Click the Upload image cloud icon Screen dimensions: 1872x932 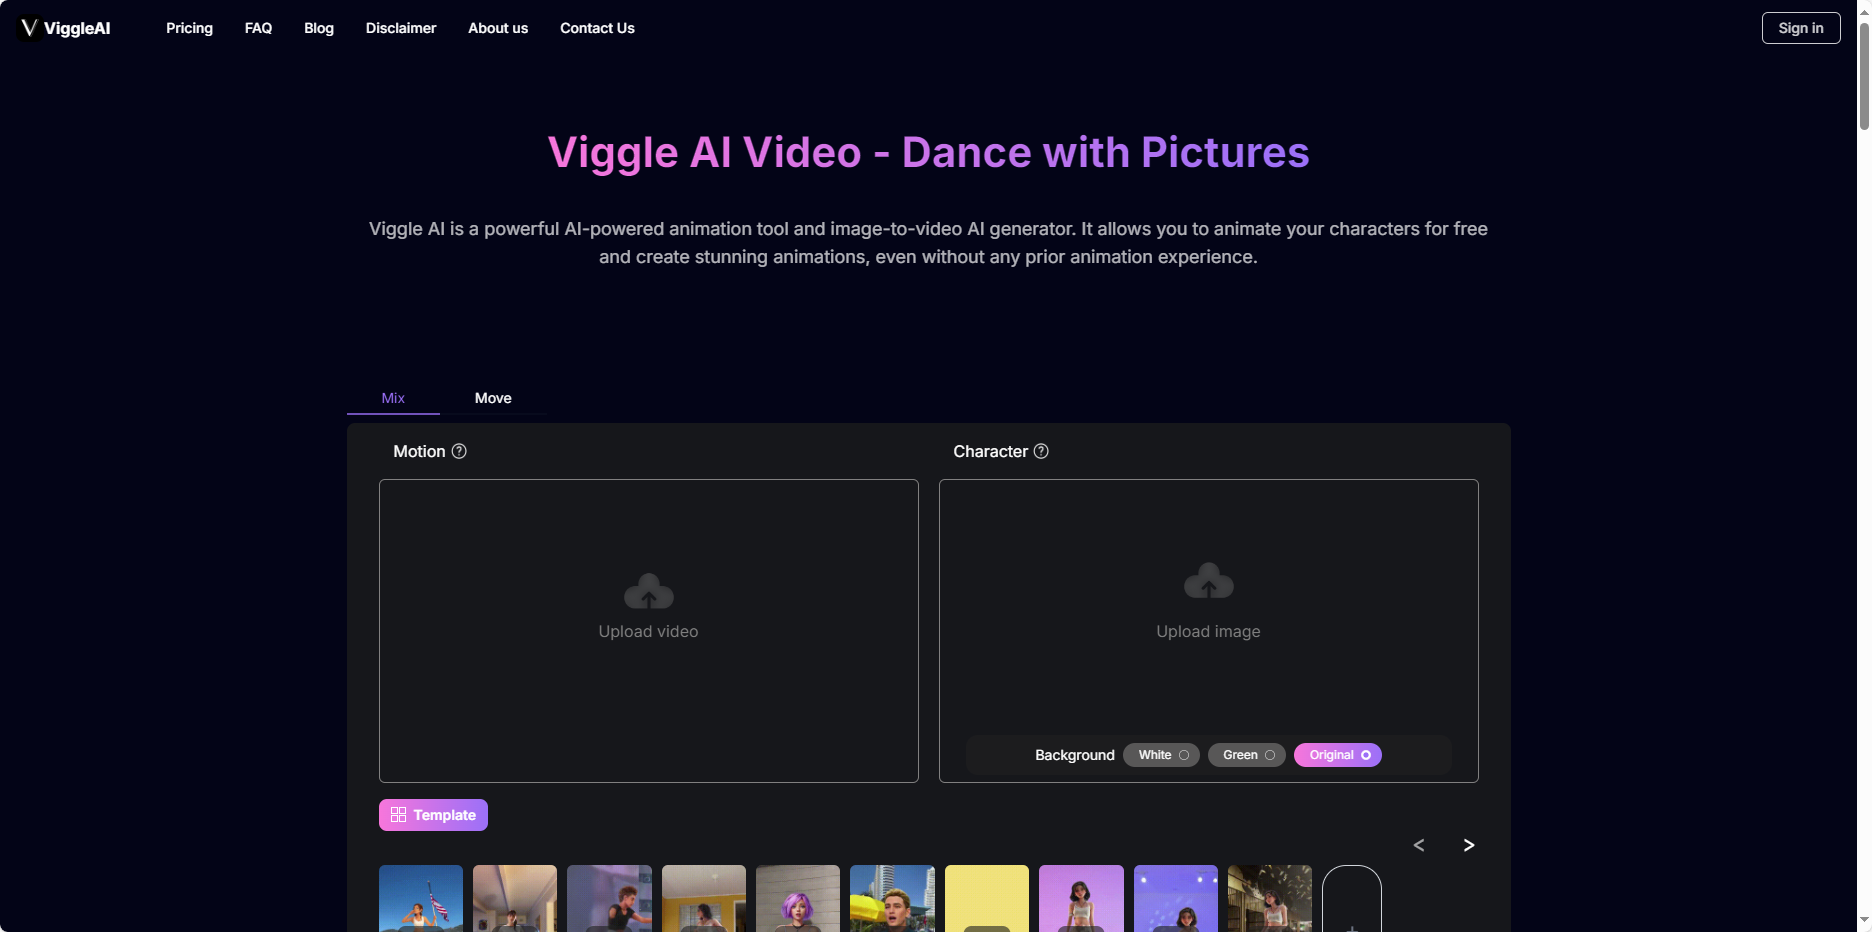(x=1208, y=582)
